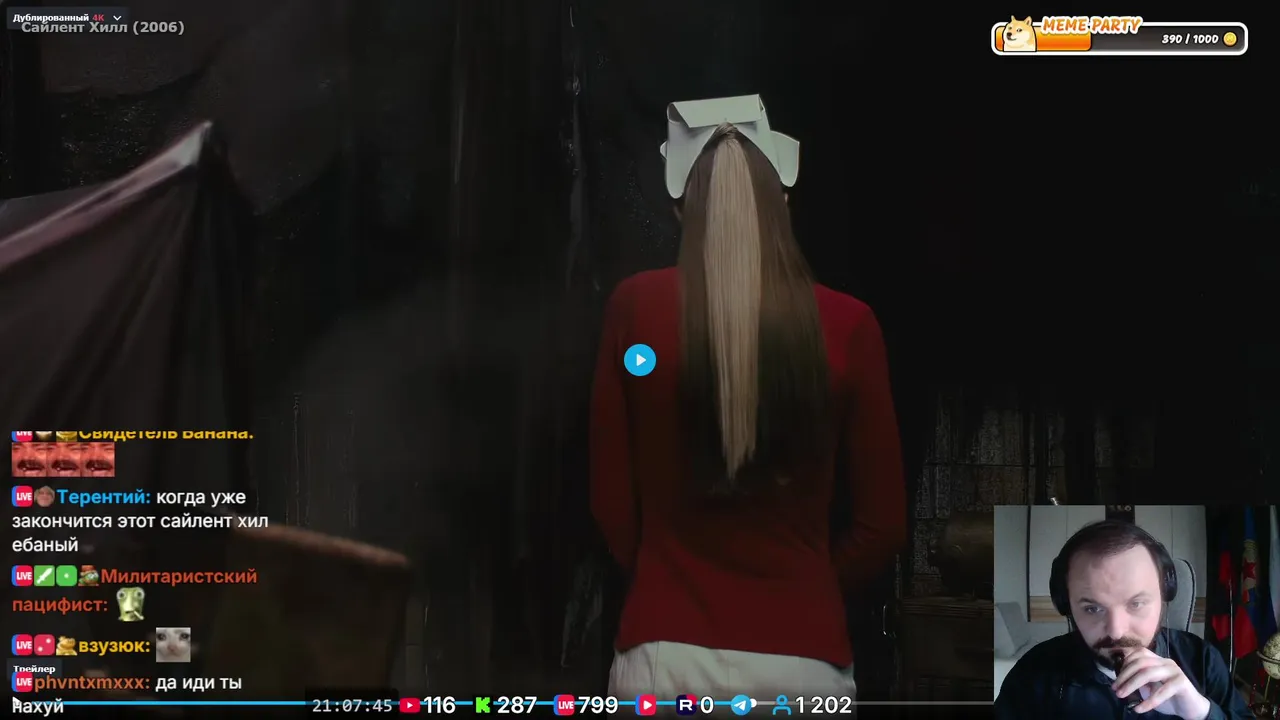Click the LIVE badge beside Терентий
The height and width of the screenshot is (720, 1280).
[22, 497]
